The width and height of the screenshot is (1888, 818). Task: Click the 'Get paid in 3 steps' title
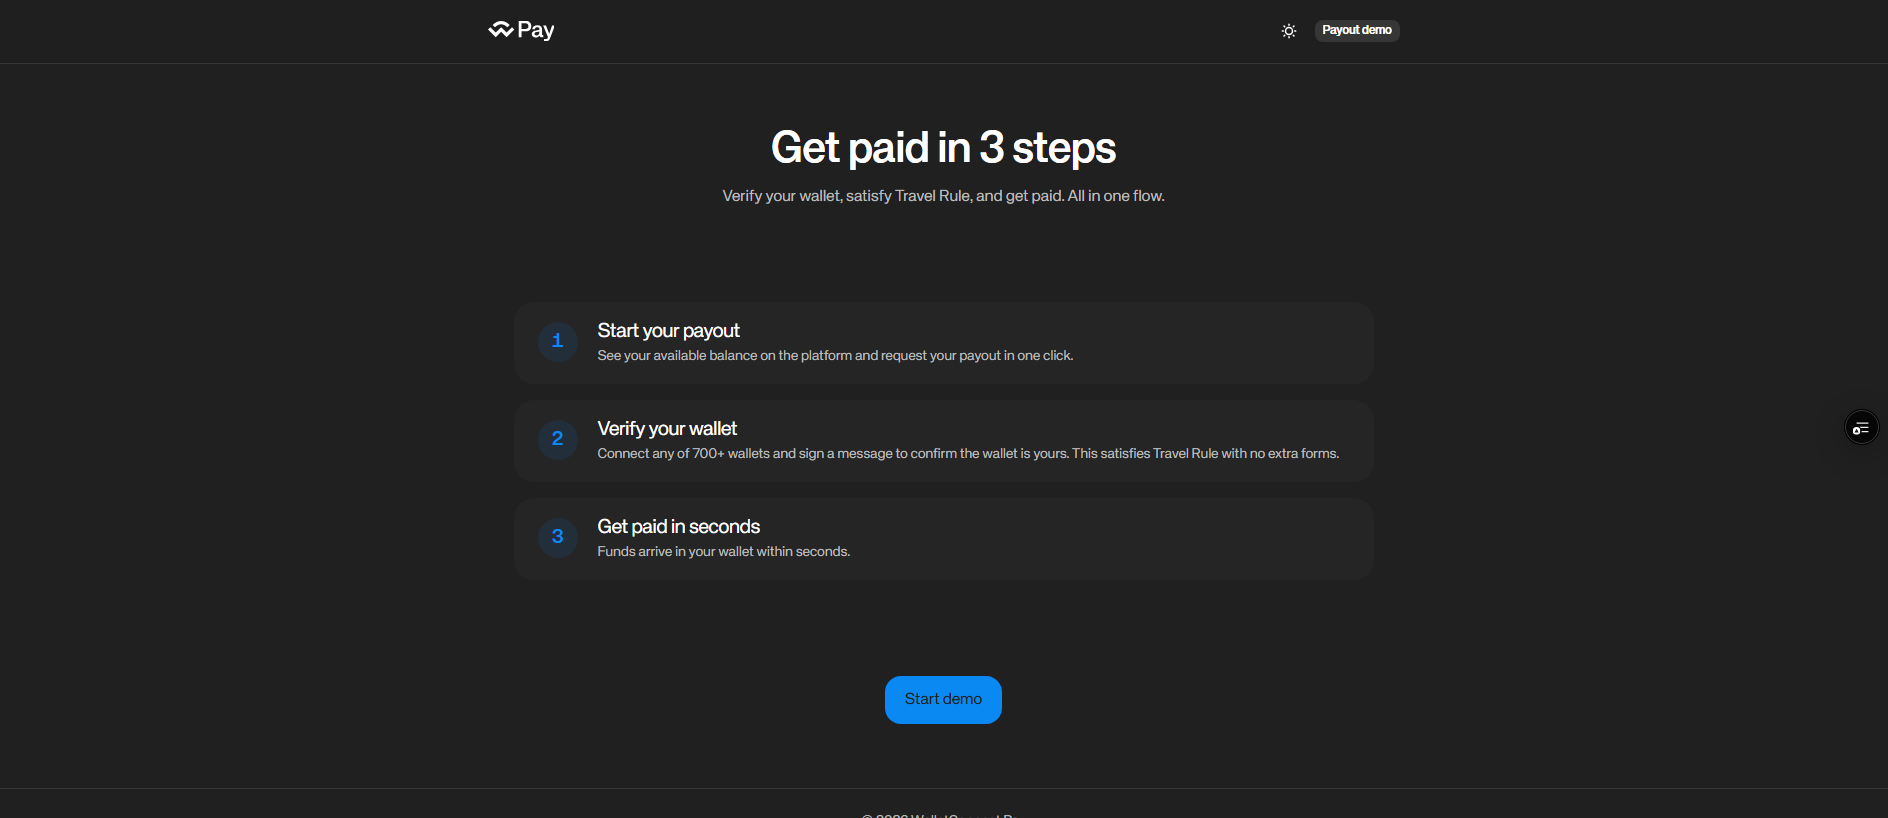click(943, 148)
